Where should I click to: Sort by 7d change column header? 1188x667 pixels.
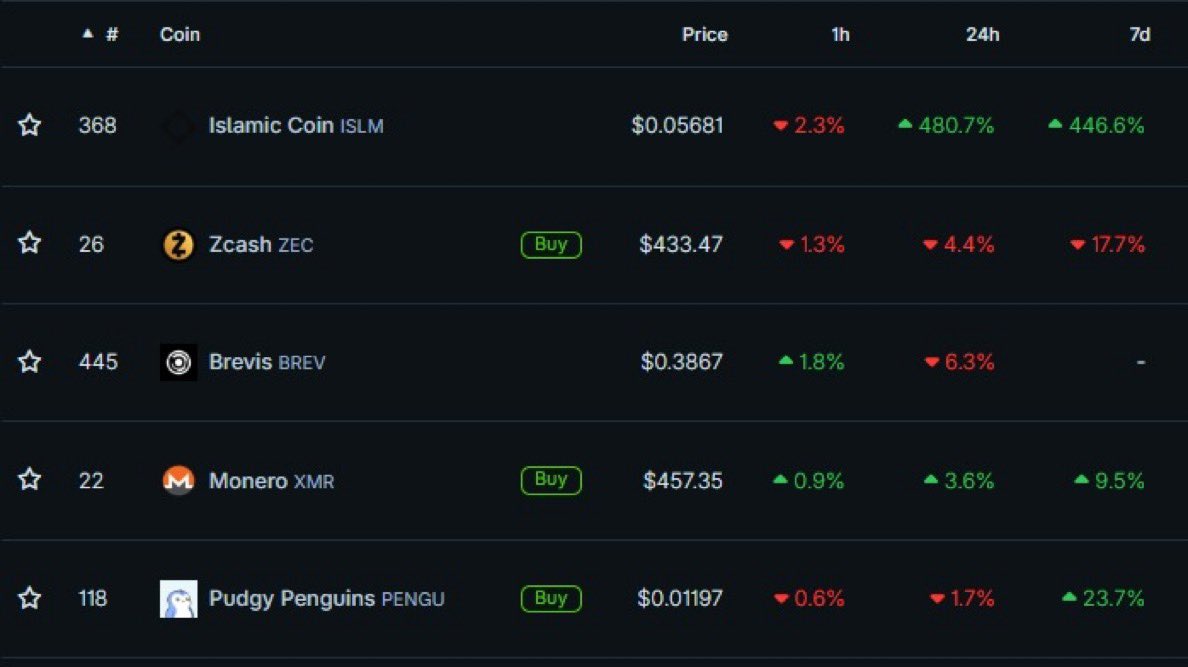[x=1139, y=34]
